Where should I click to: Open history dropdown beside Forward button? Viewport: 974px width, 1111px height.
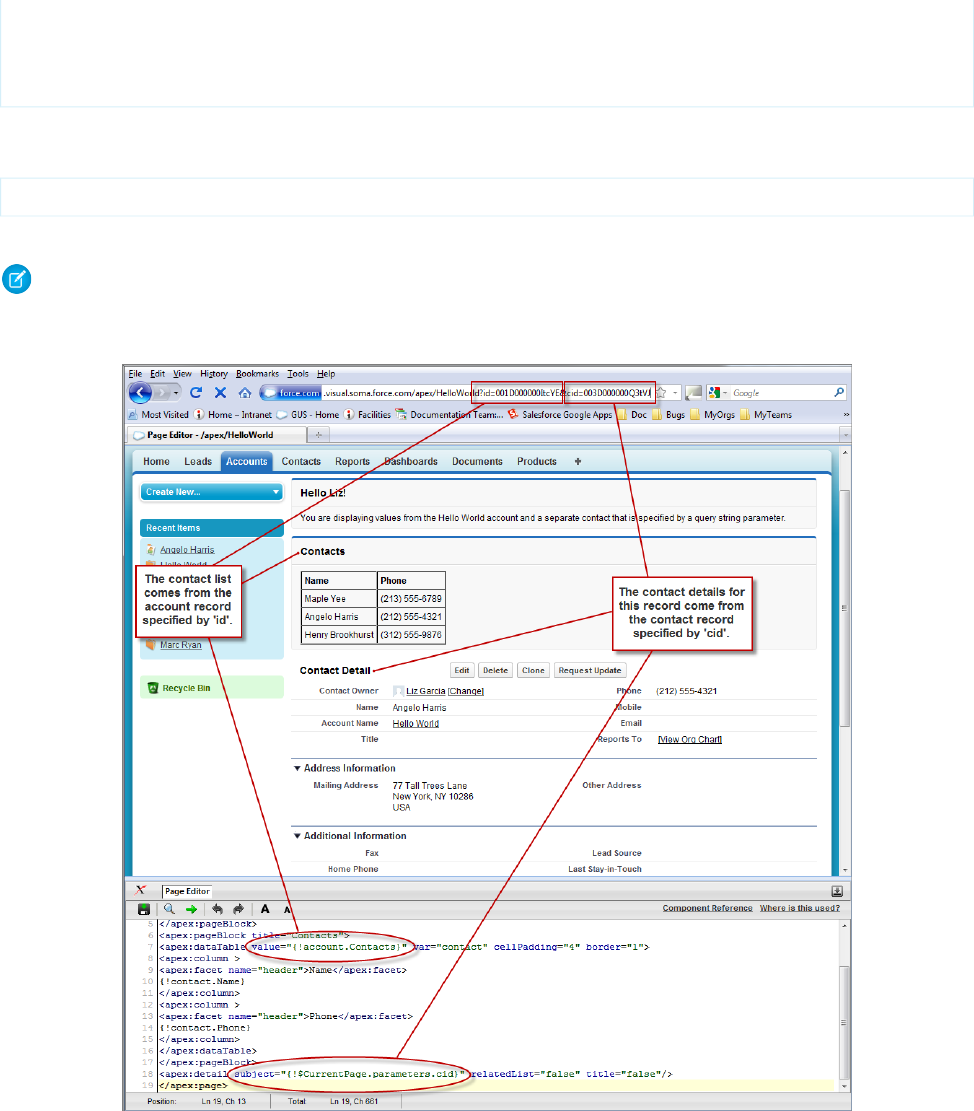click(x=176, y=393)
